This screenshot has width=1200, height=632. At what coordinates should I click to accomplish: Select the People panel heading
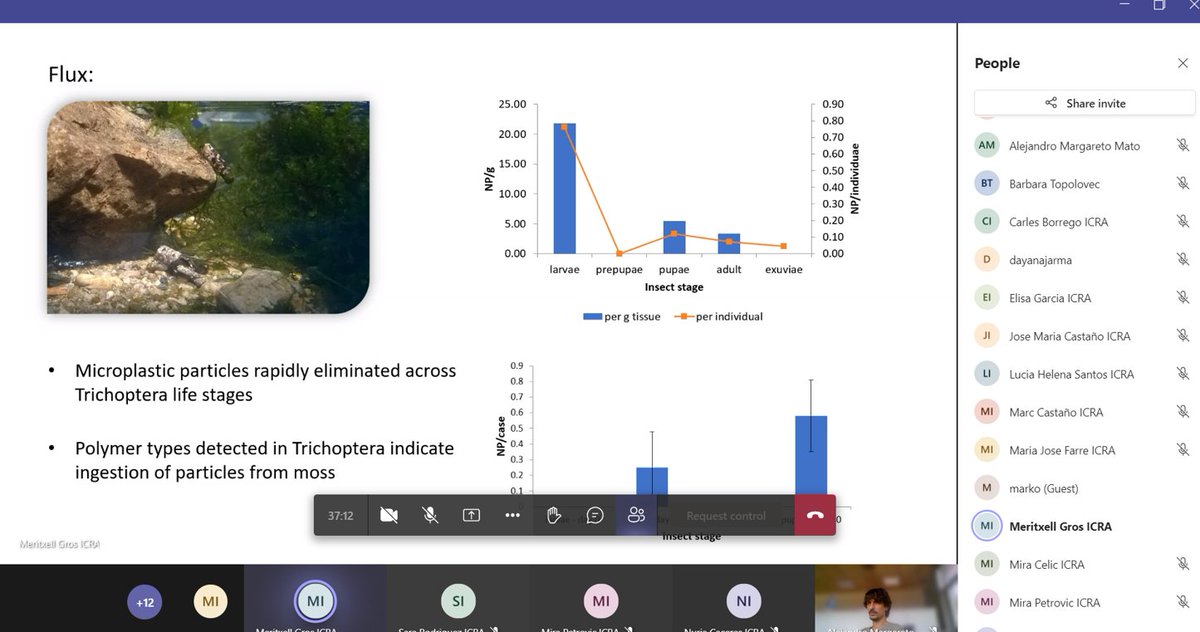pos(997,63)
